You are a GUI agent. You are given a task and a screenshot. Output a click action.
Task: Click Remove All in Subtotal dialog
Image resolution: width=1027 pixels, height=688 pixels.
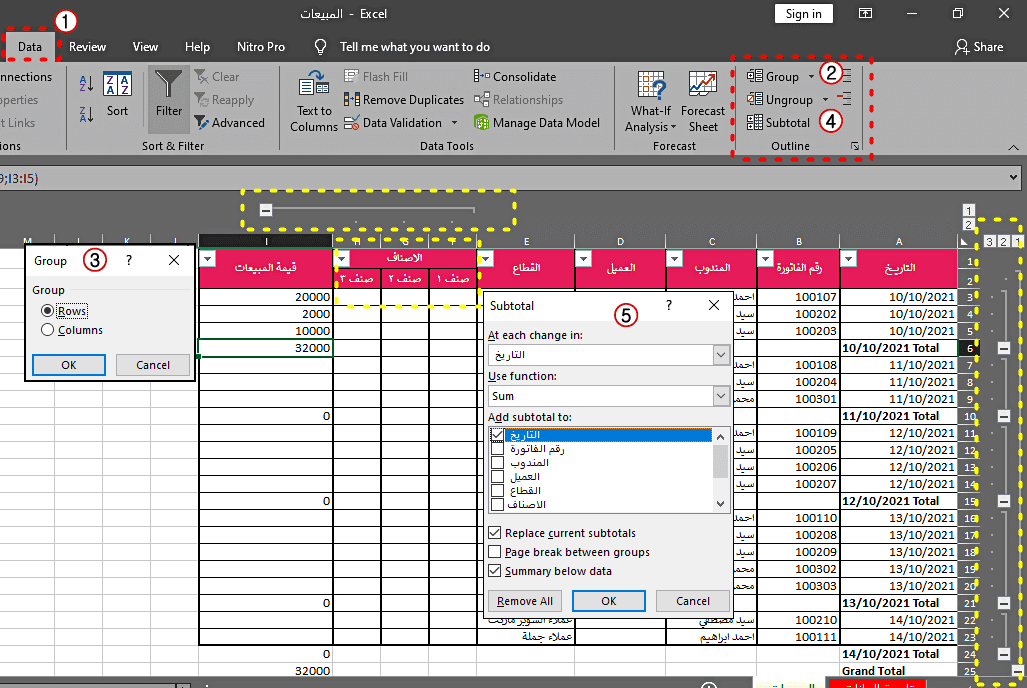pos(525,601)
